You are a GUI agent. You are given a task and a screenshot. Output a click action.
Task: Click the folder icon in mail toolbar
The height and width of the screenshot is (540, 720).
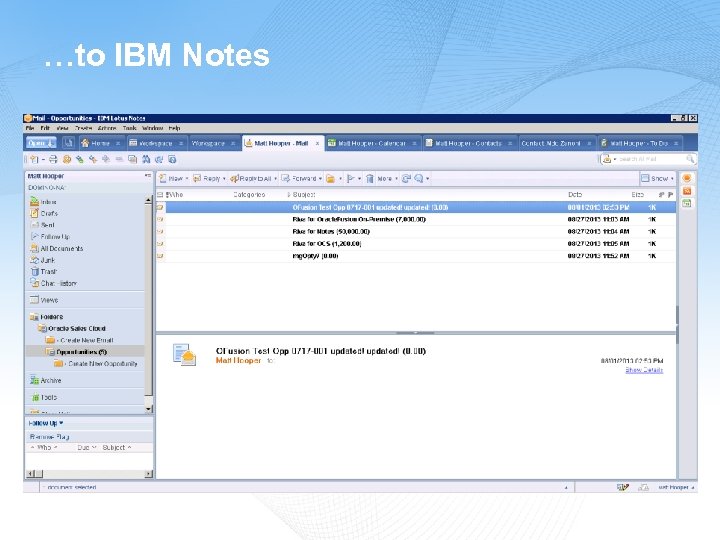click(330, 179)
